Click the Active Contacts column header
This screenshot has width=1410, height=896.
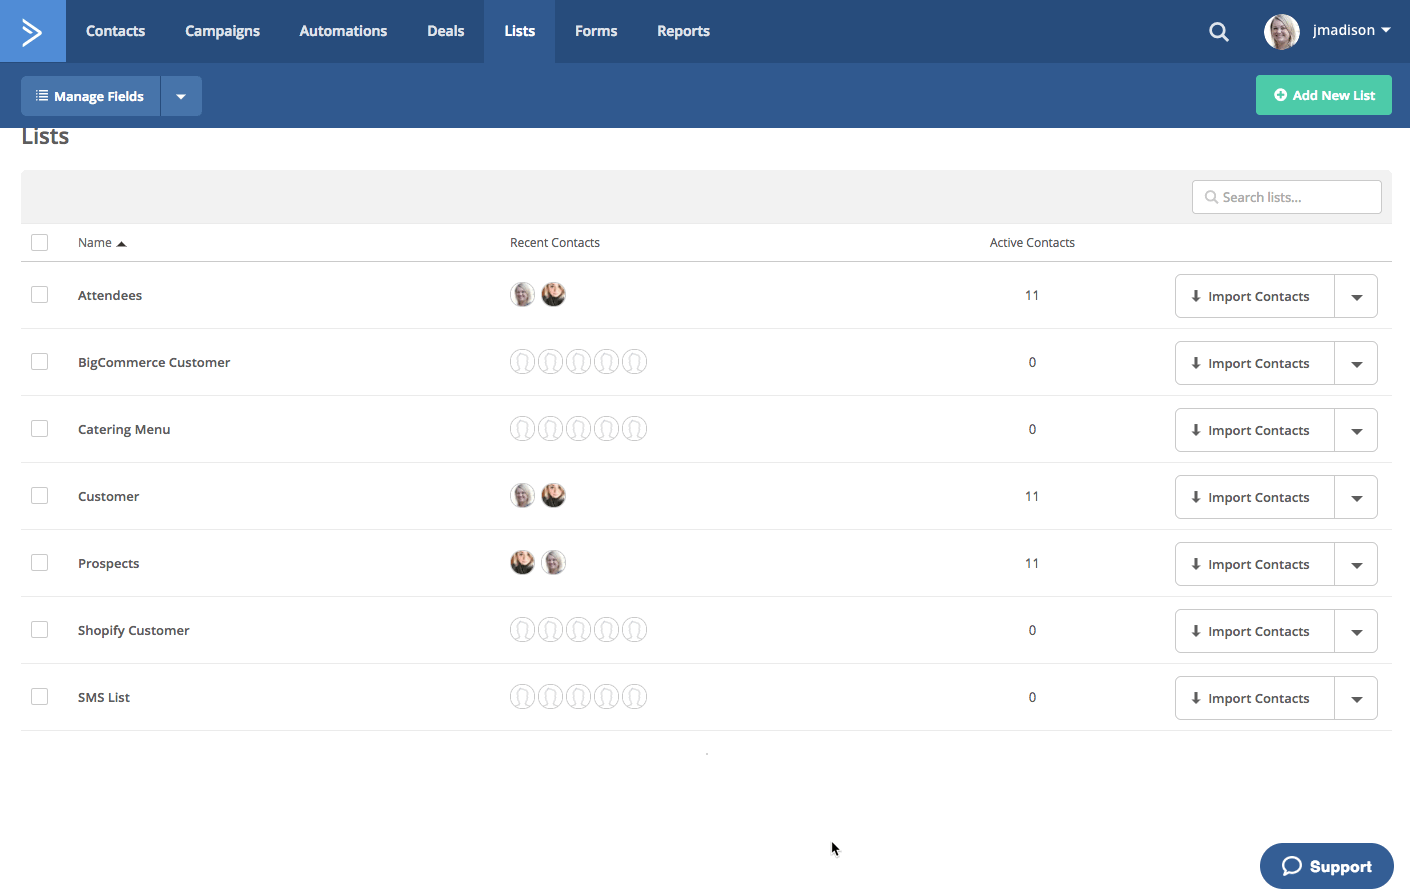tap(1032, 243)
